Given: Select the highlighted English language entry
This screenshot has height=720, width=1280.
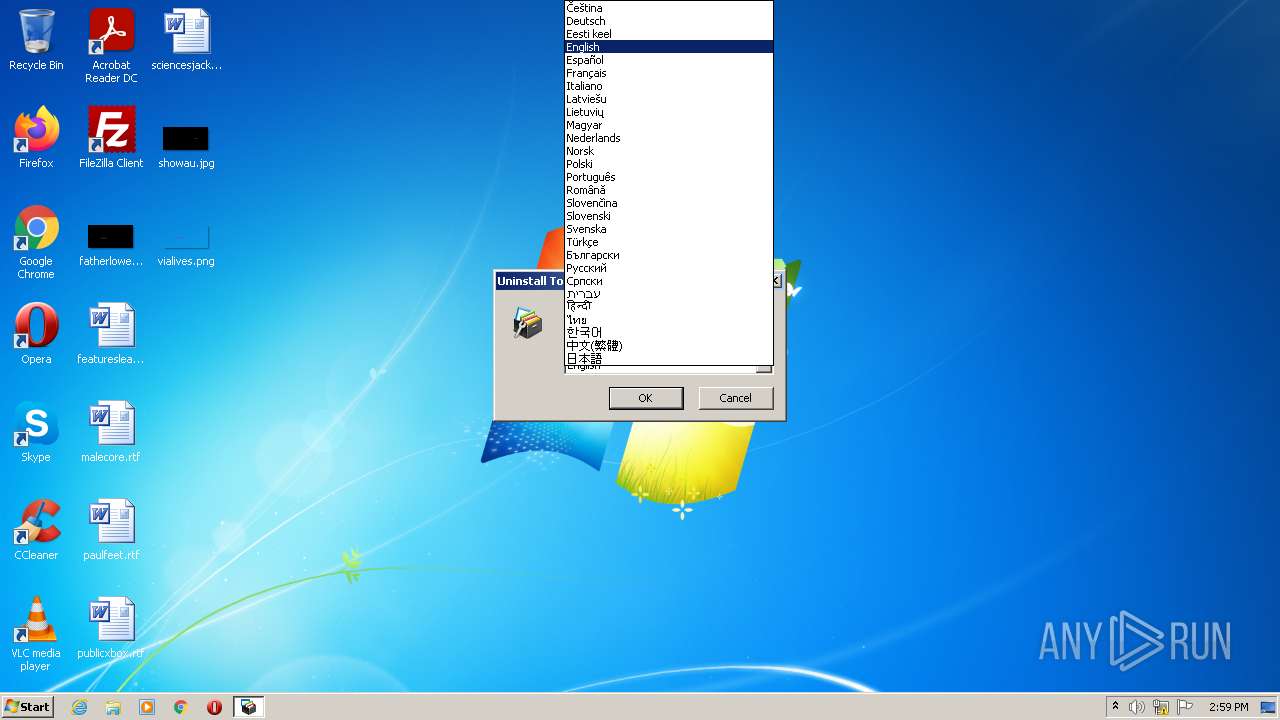Looking at the screenshot, I should click(x=669, y=47).
